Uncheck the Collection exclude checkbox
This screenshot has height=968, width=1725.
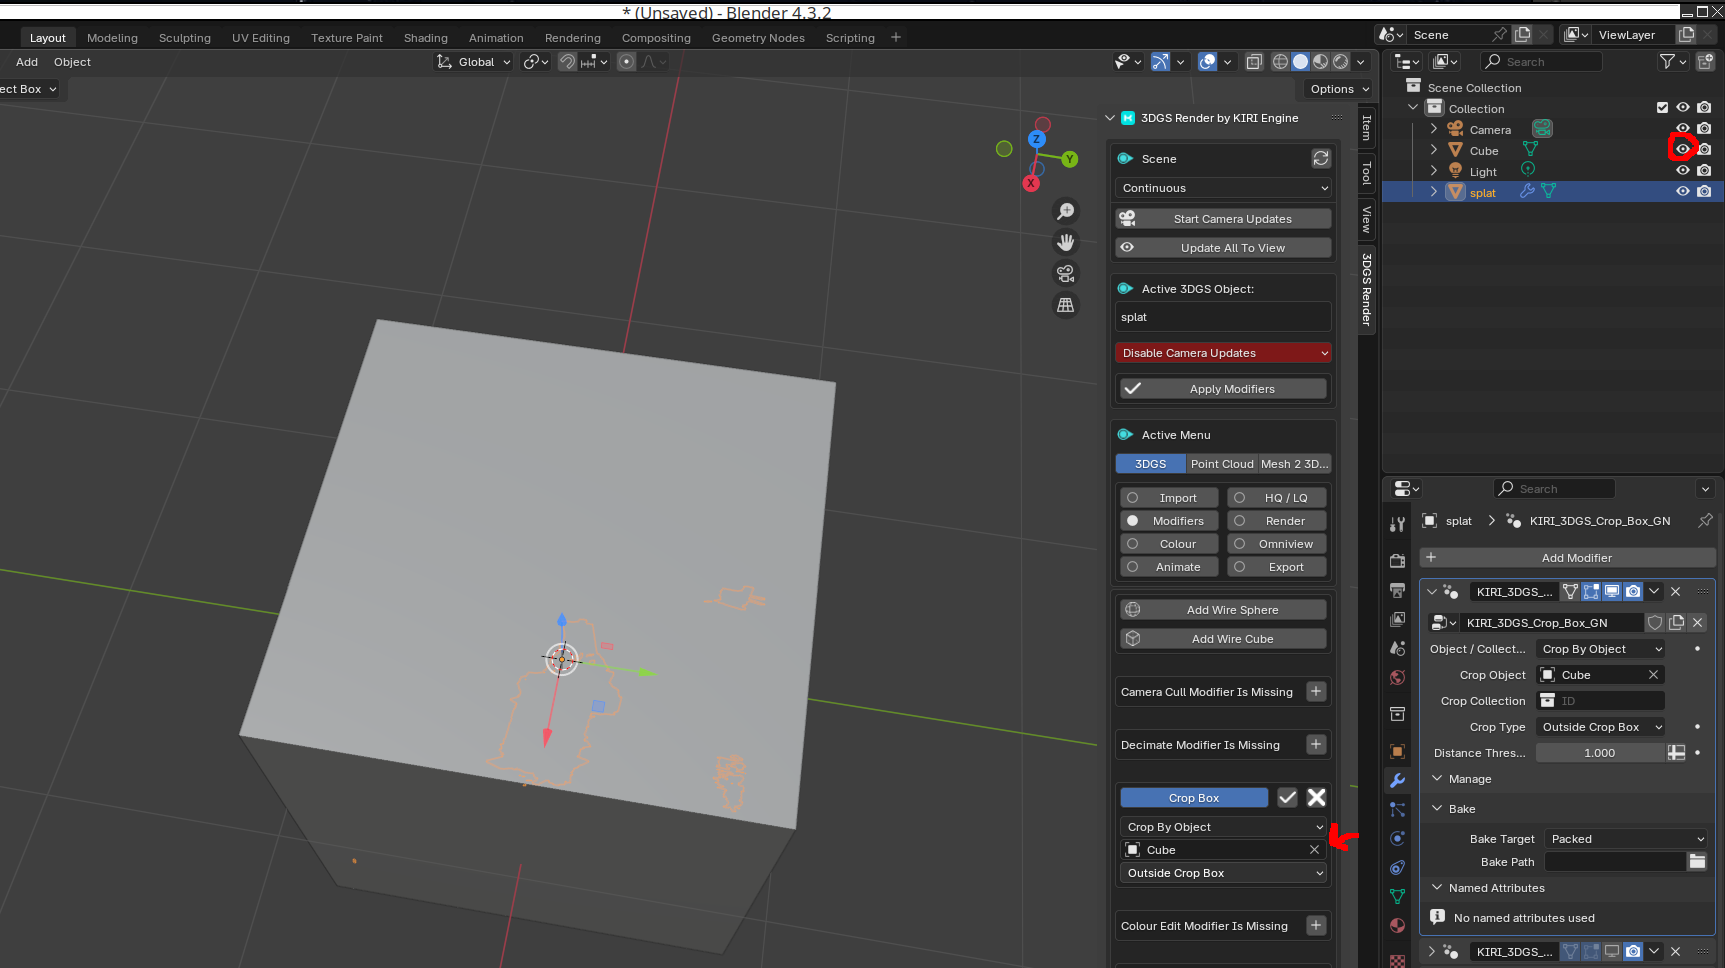click(x=1662, y=108)
